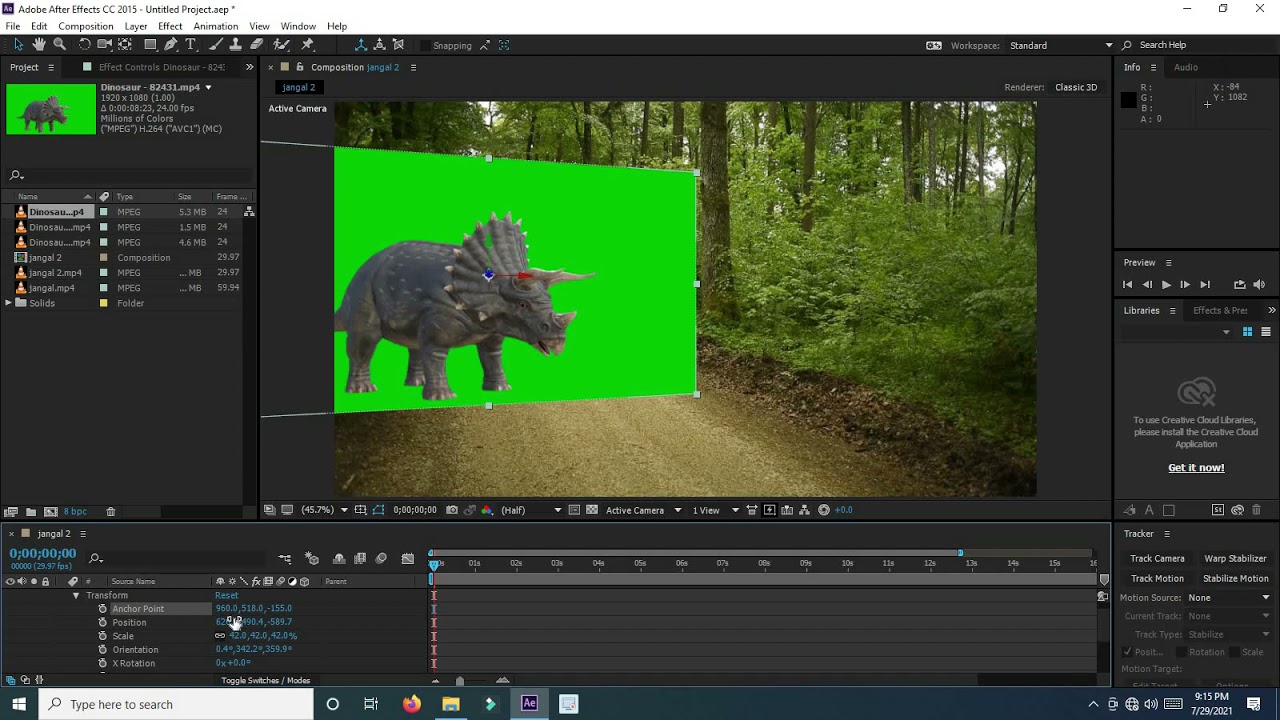
Task: Toggle the Snapping checkbox
Action: point(426,45)
